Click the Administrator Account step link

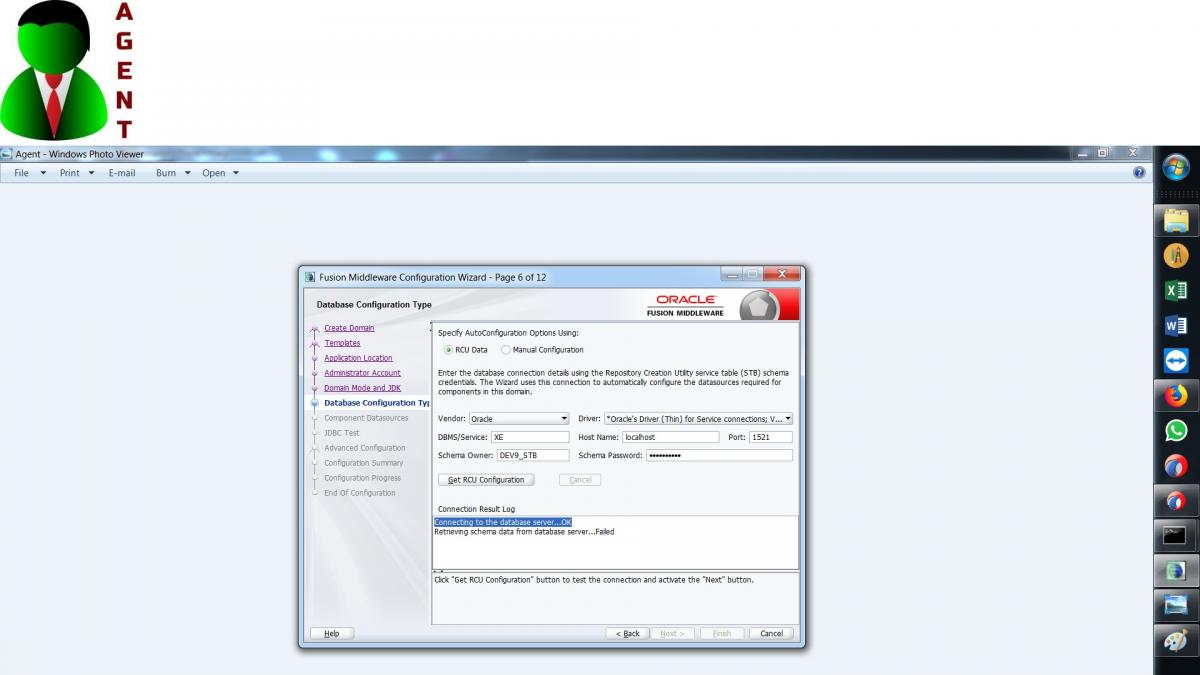(x=362, y=373)
